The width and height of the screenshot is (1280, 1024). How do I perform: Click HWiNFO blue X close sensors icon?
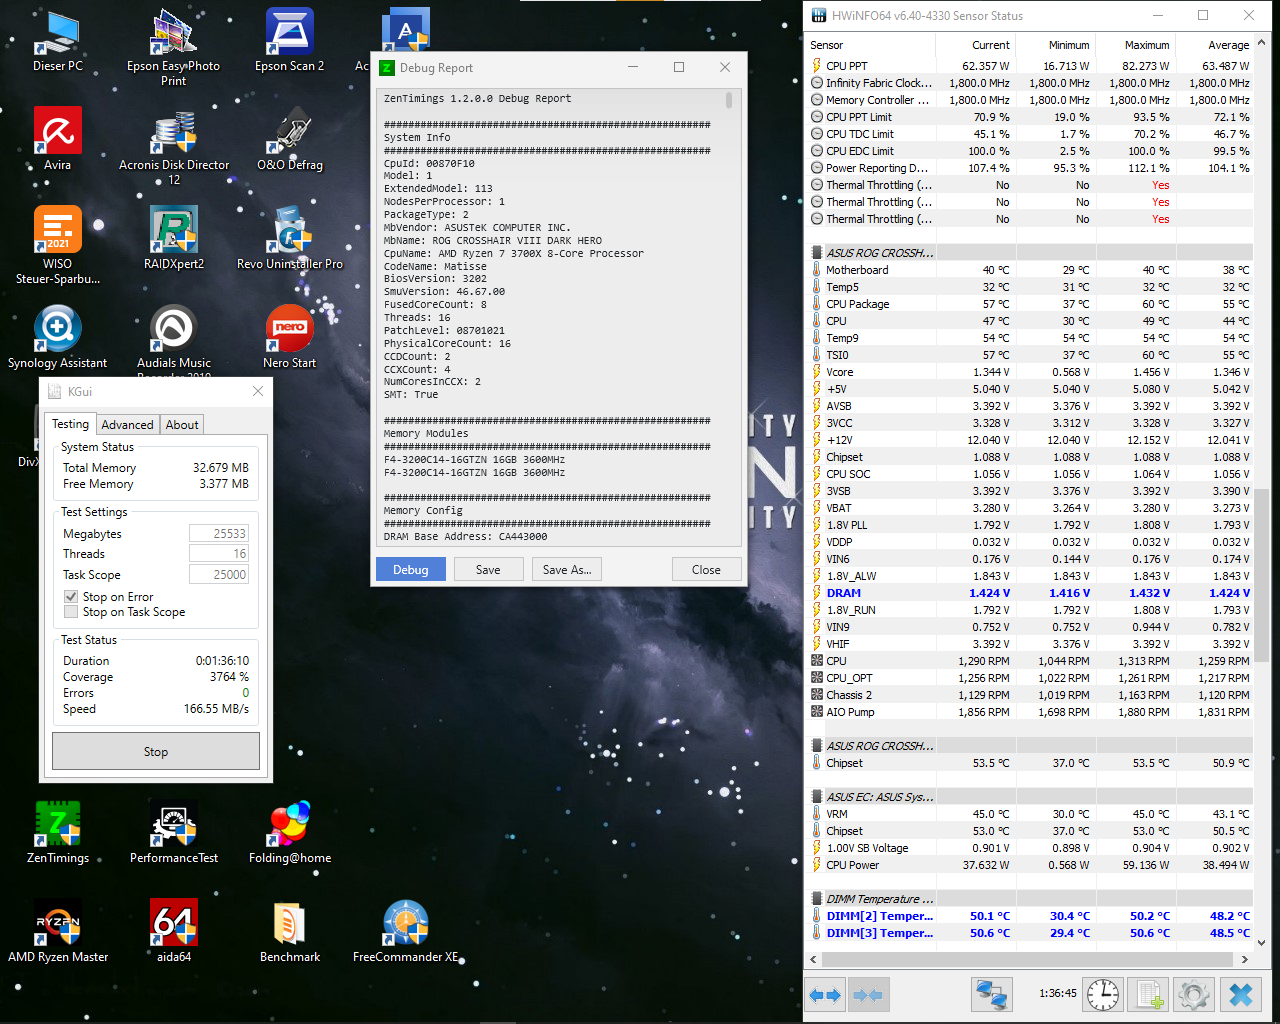pyautogui.click(x=1241, y=995)
